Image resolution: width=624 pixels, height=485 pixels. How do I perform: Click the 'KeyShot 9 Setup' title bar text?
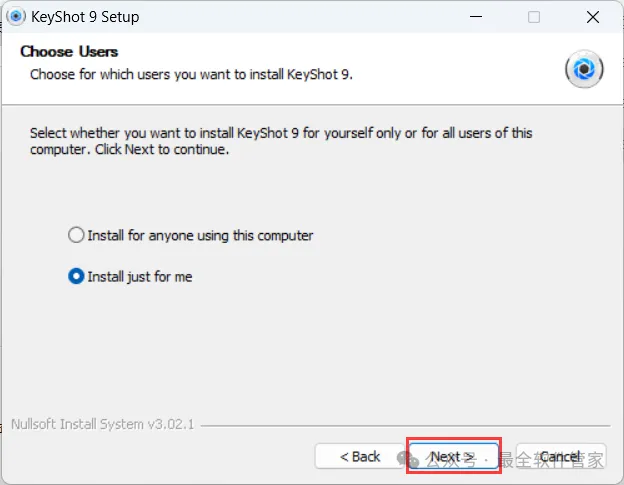[85, 17]
